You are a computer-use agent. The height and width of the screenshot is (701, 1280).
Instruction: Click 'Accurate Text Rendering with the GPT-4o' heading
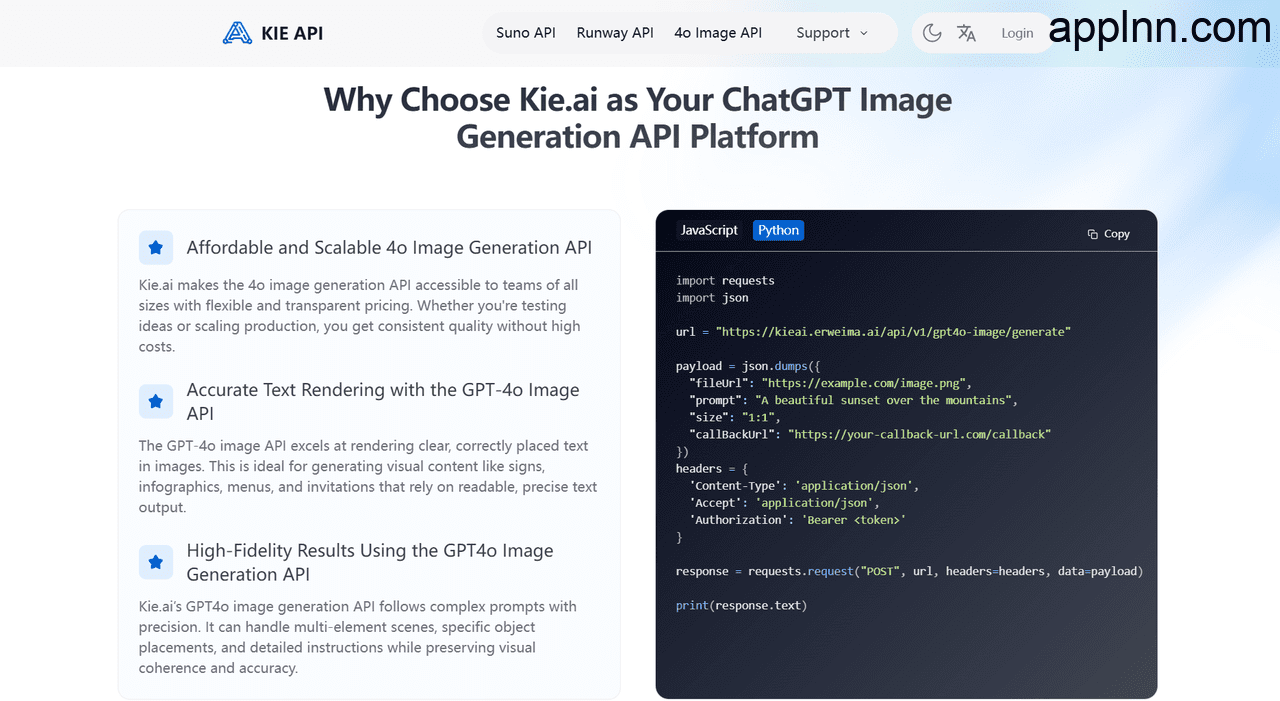[383, 401]
